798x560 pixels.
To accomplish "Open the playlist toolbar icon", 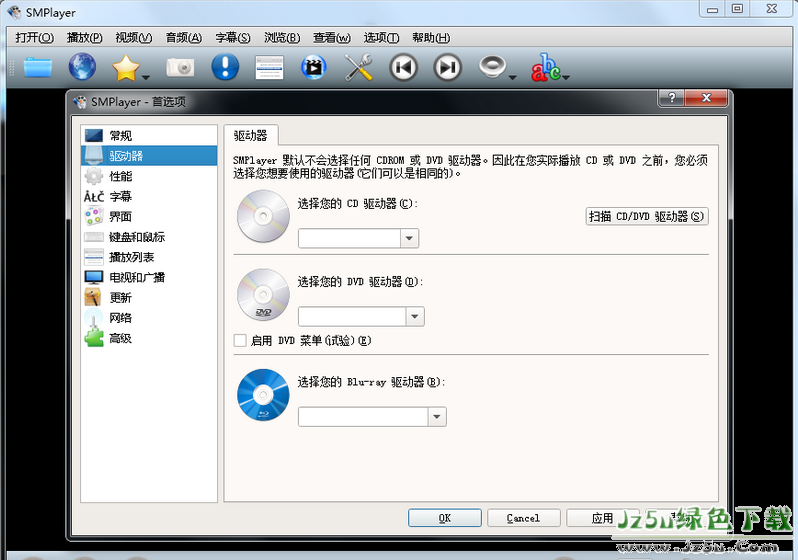I will pos(269,68).
